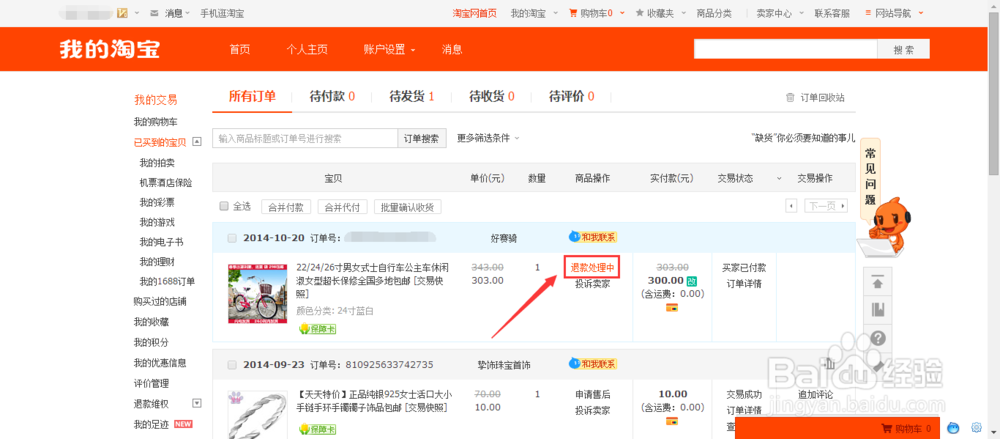Open 首页 in the orange header

[x=240, y=49]
